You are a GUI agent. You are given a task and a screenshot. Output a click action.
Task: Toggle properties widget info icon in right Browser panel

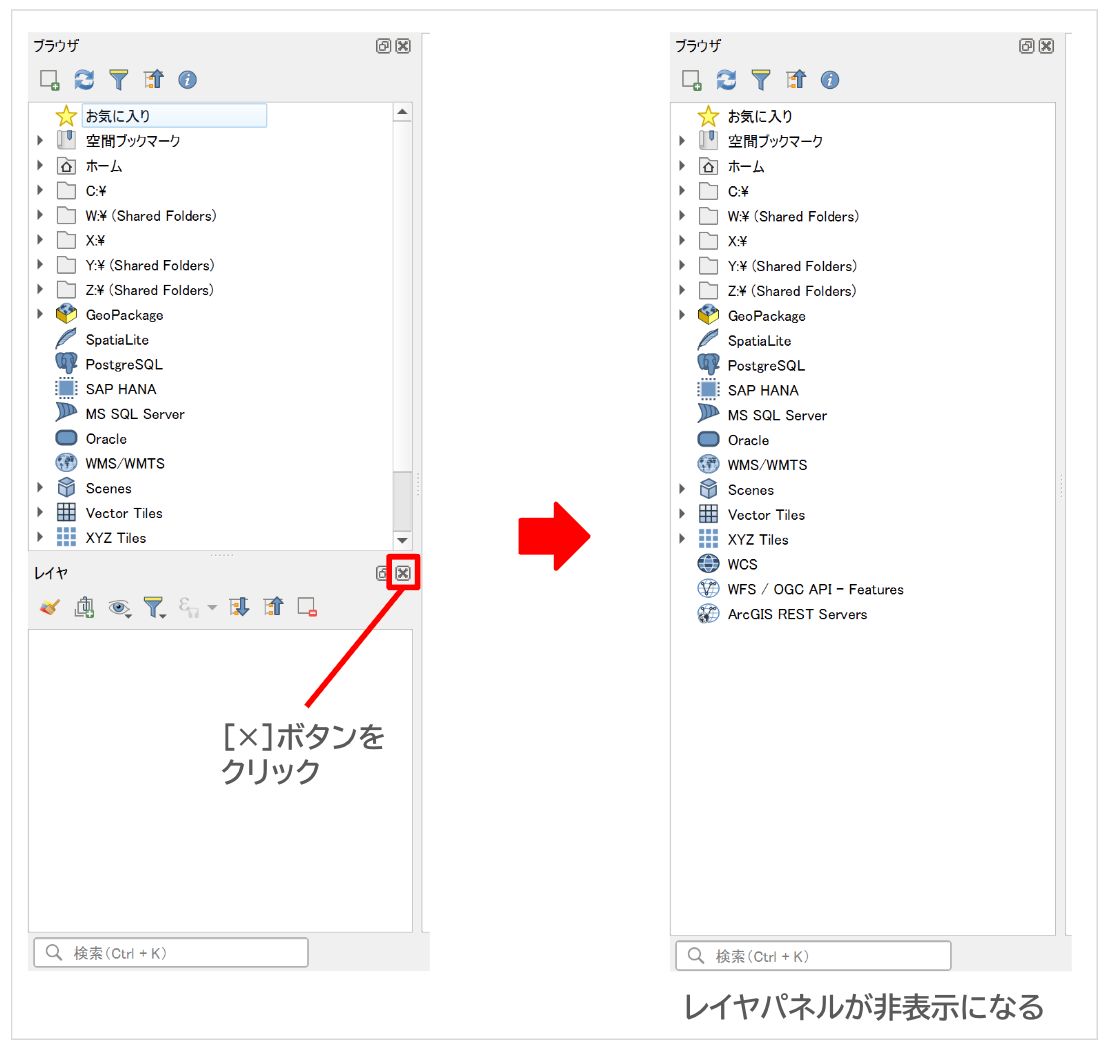tap(830, 80)
